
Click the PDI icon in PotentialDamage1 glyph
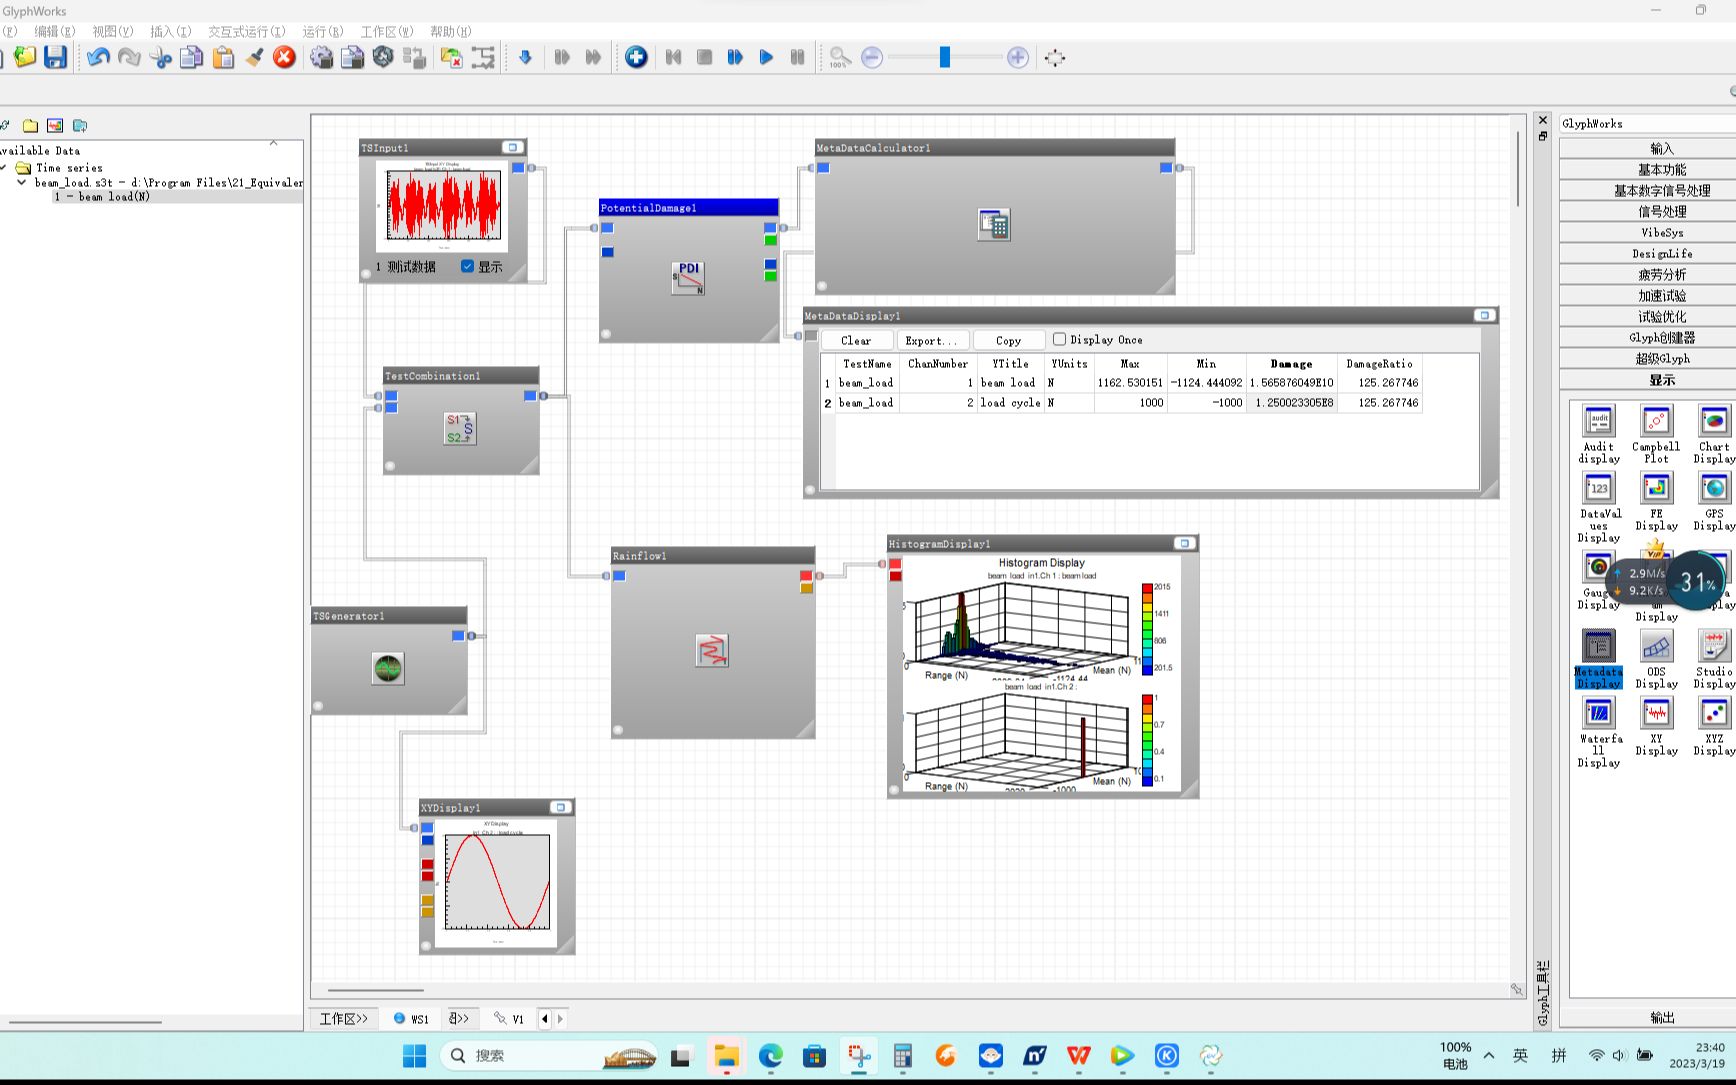688,278
